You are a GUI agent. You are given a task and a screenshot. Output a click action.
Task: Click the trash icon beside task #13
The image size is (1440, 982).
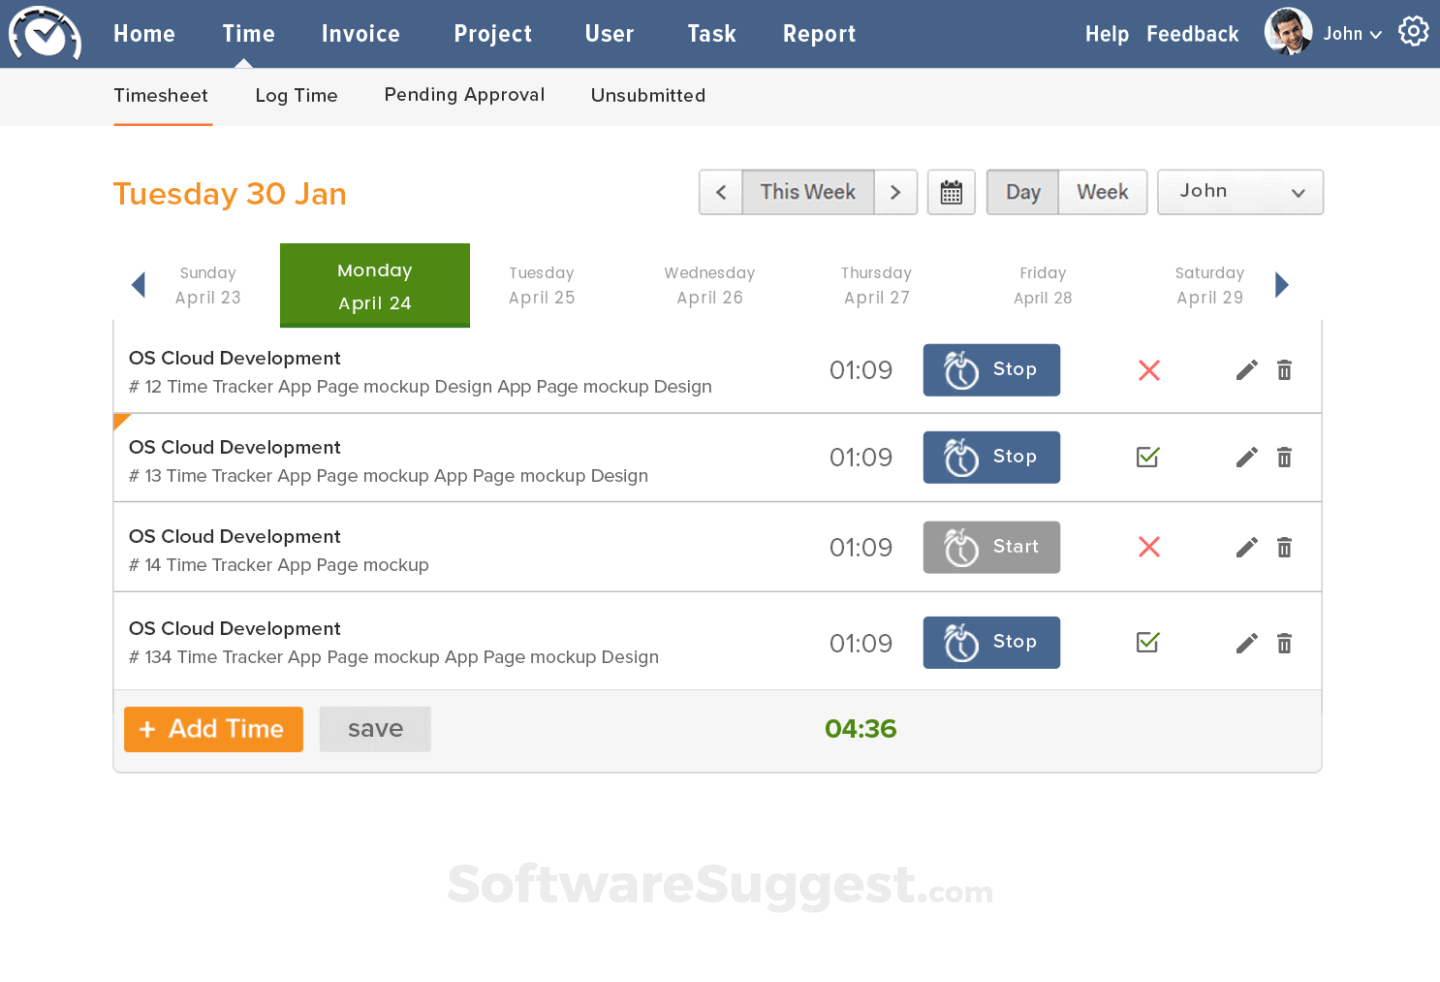[1284, 457]
